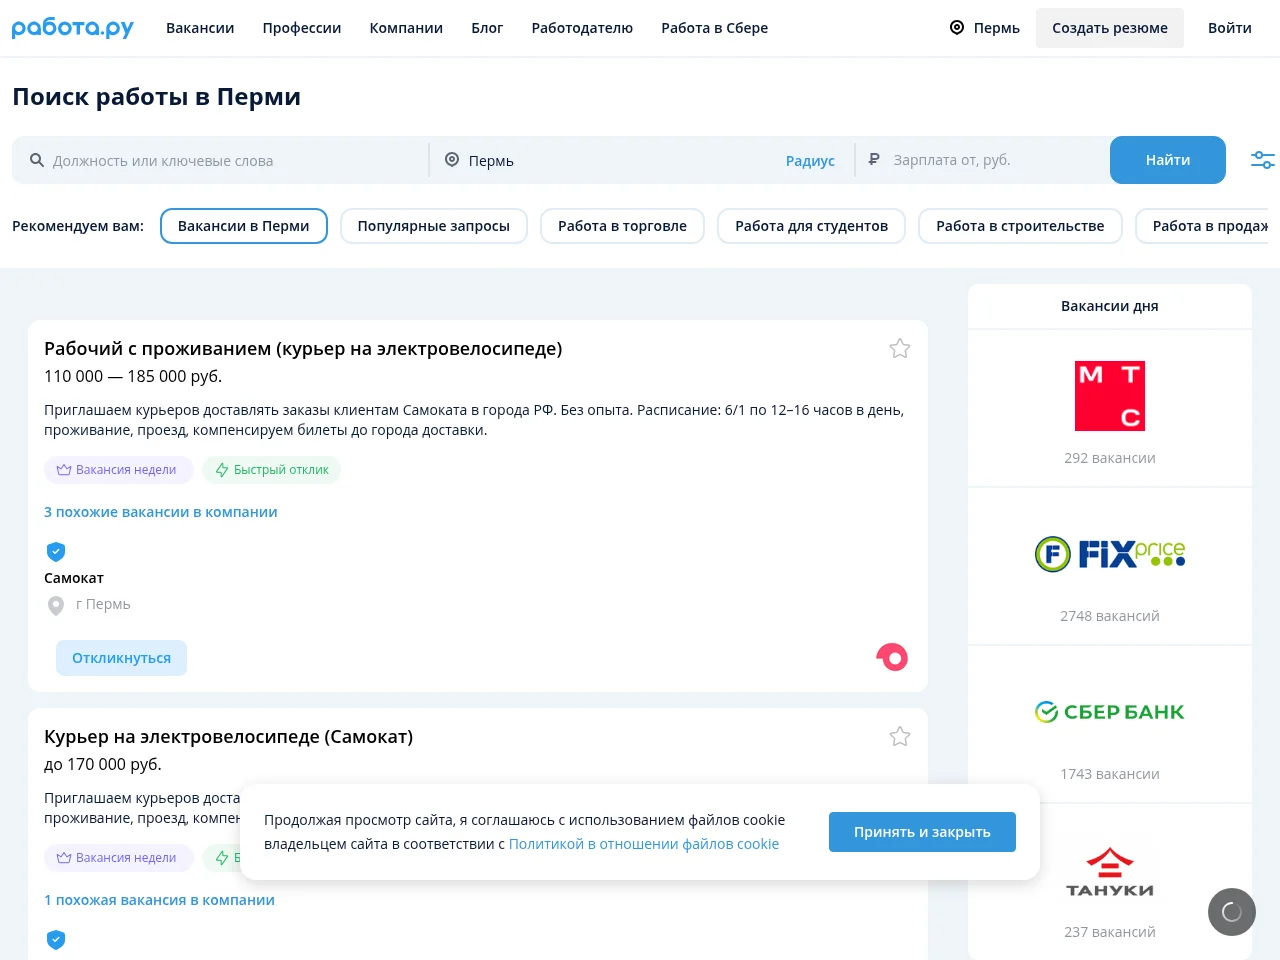Open Рабочий с проживанием vacancy title

(303, 349)
